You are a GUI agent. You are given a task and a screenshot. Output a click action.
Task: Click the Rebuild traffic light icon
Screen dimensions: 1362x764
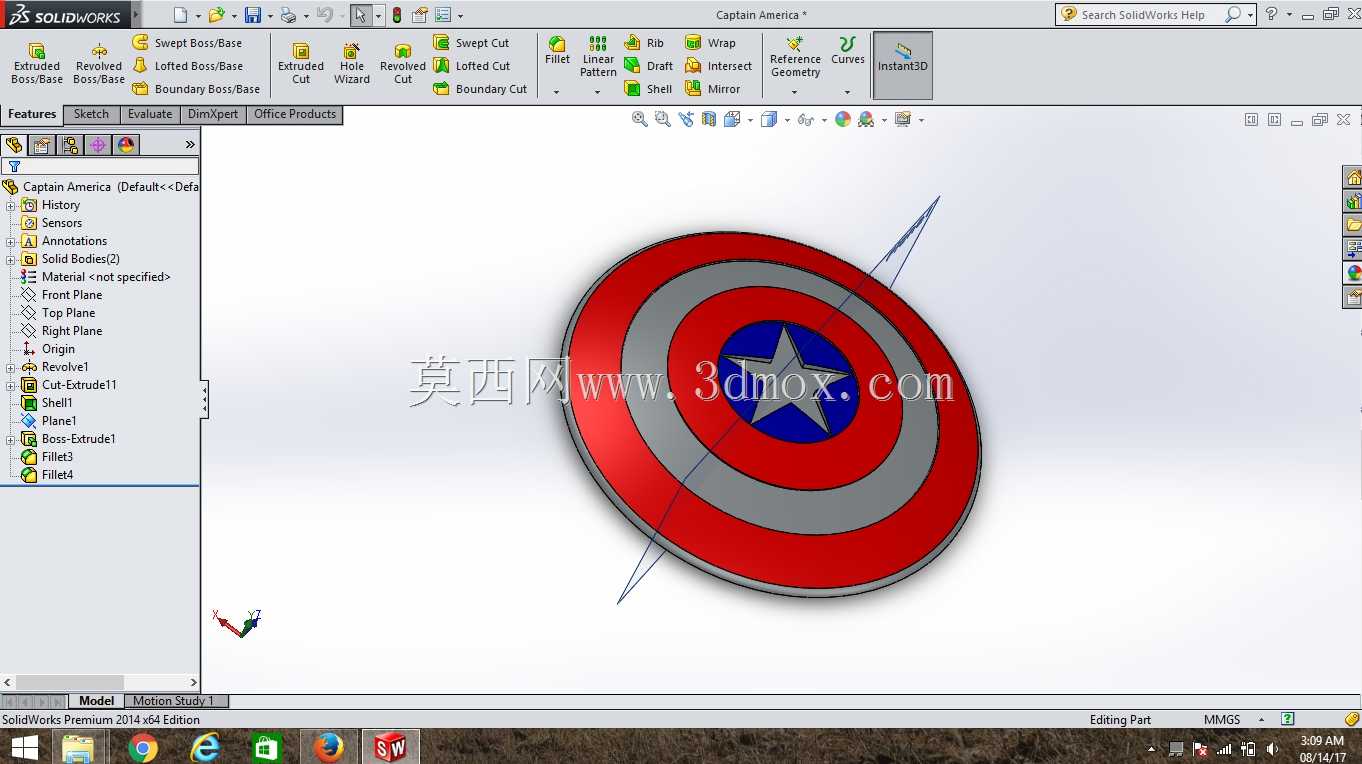pos(397,15)
